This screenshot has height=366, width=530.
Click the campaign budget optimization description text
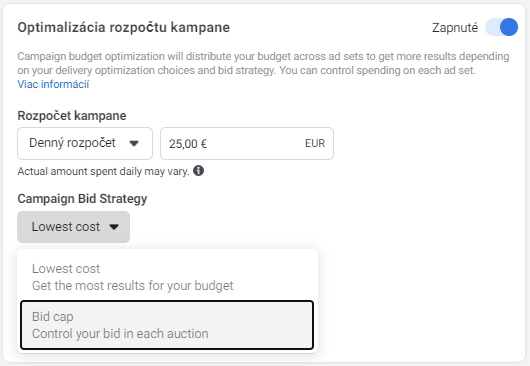point(263,63)
